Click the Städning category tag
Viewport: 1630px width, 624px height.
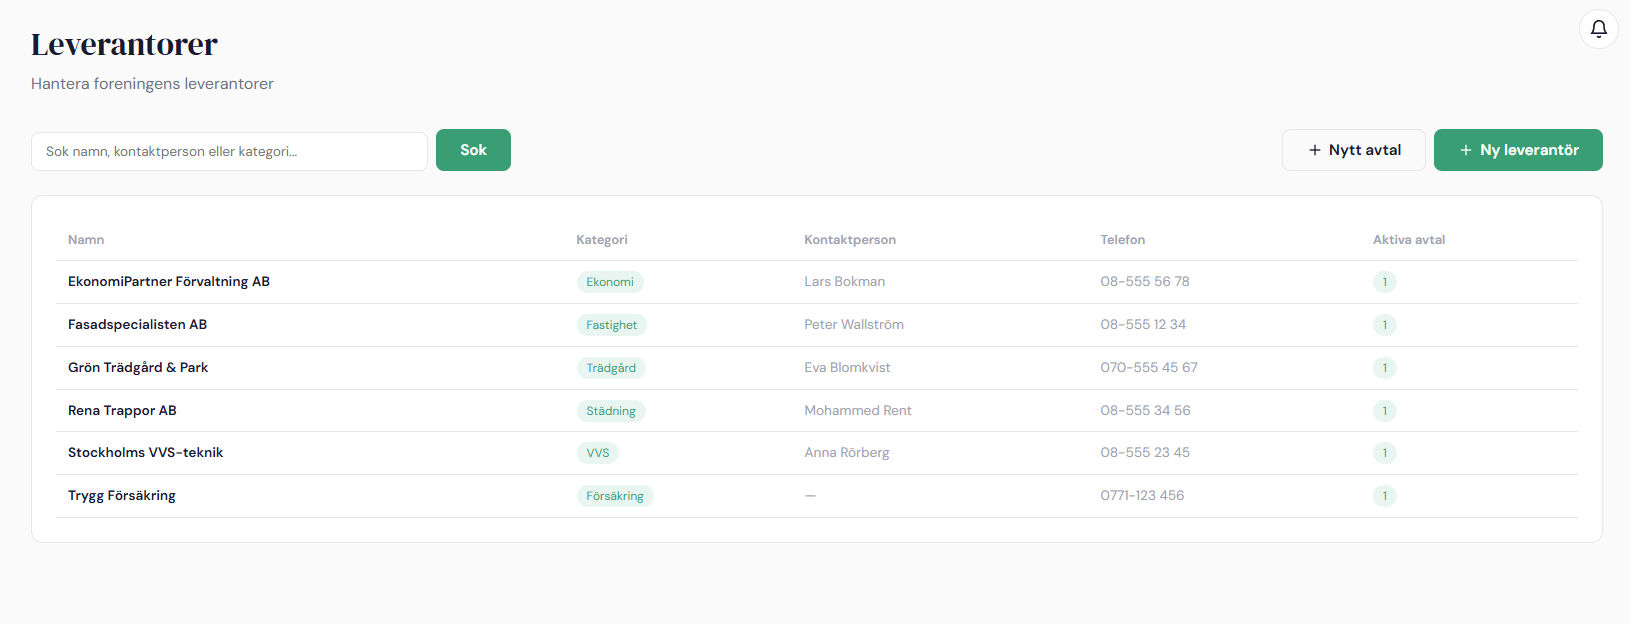(611, 411)
